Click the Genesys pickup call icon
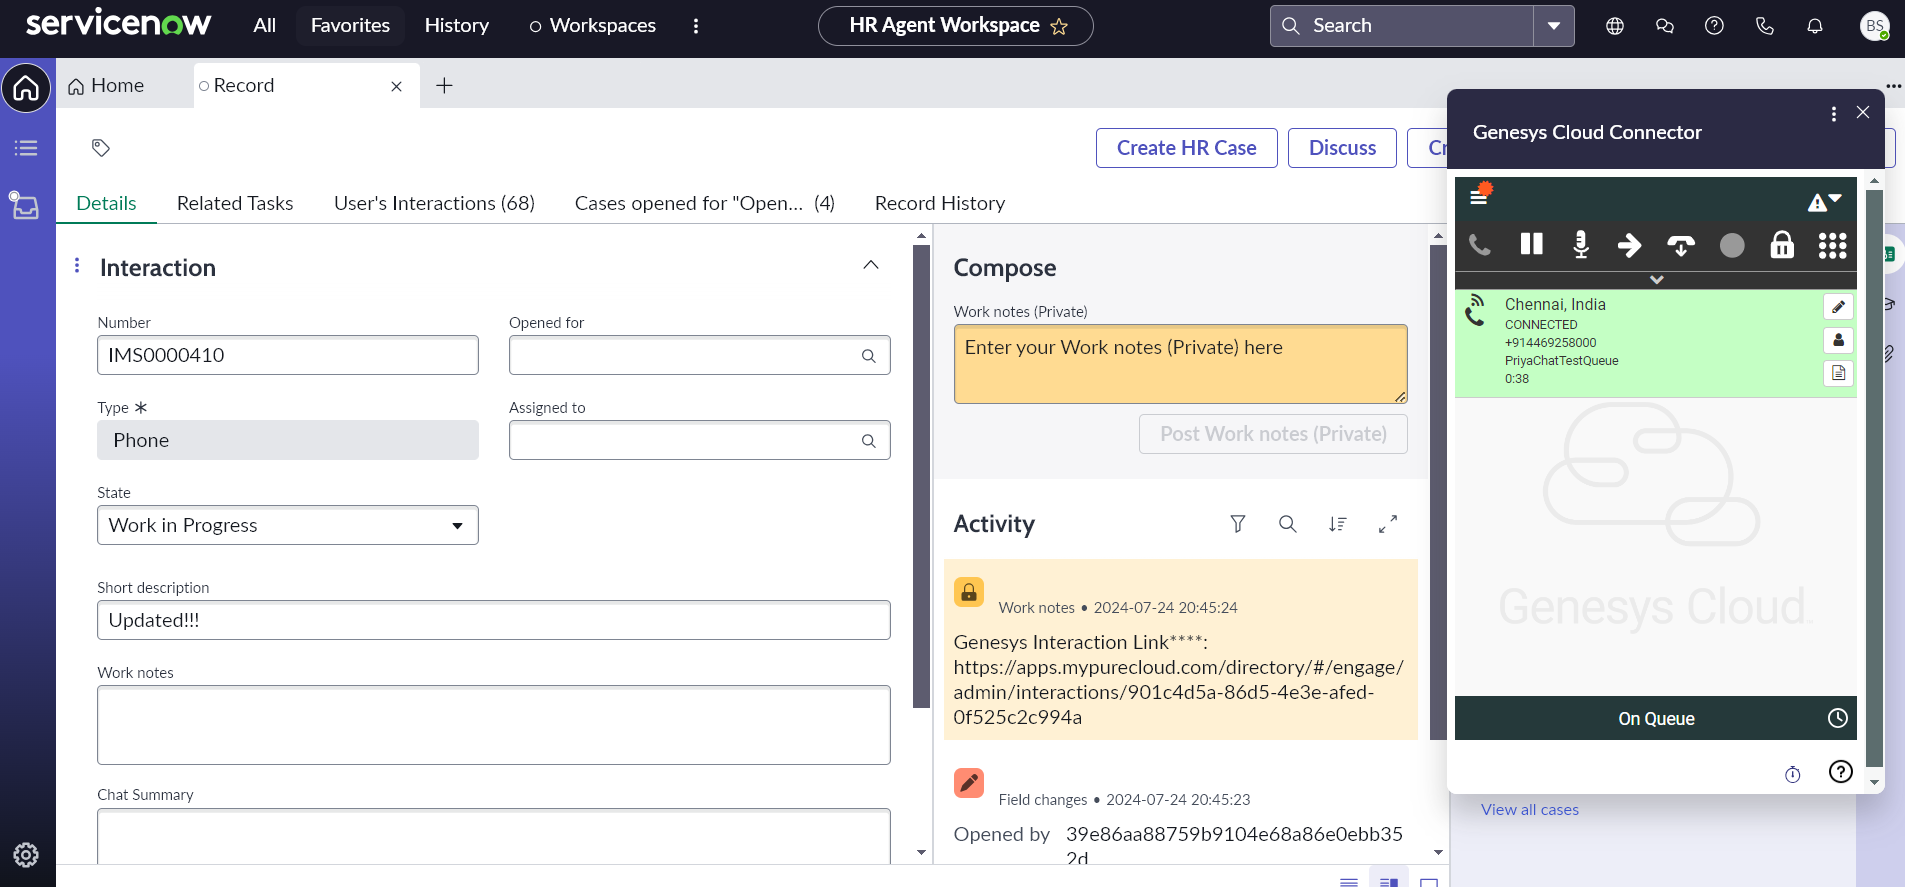This screenshot has height=887, width=1905. 1480,245
